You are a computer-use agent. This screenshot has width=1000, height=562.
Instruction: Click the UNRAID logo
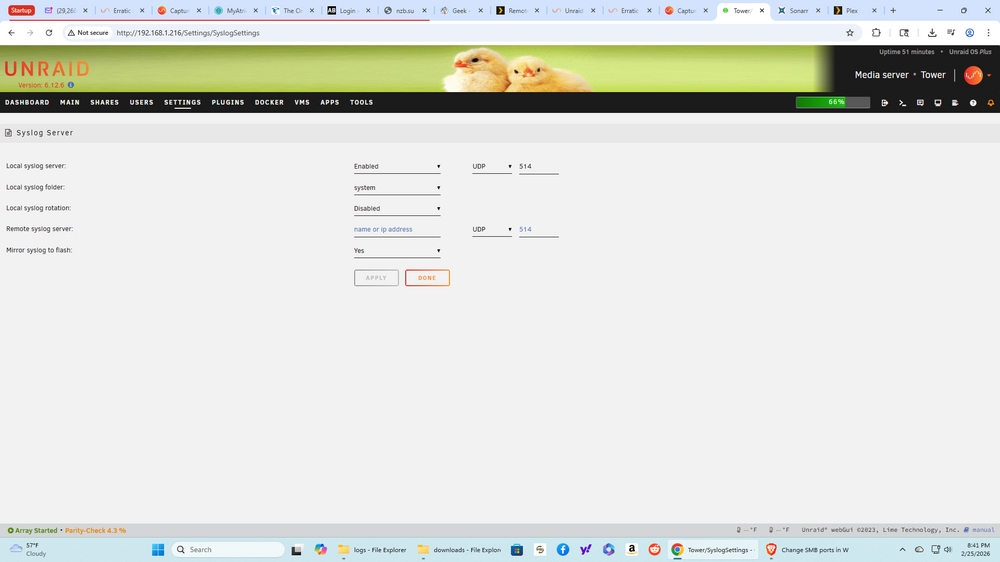pyautogui.click(x=47, y=69)
